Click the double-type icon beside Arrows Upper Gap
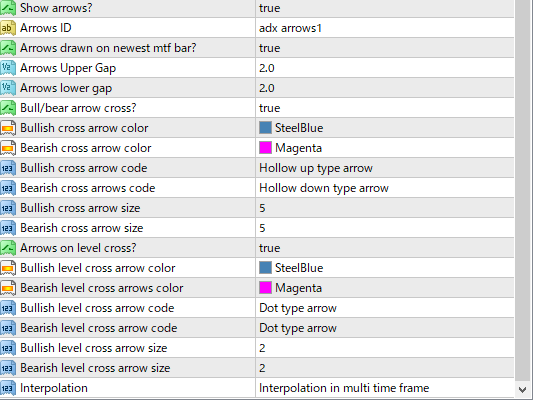 click(8, 68)
